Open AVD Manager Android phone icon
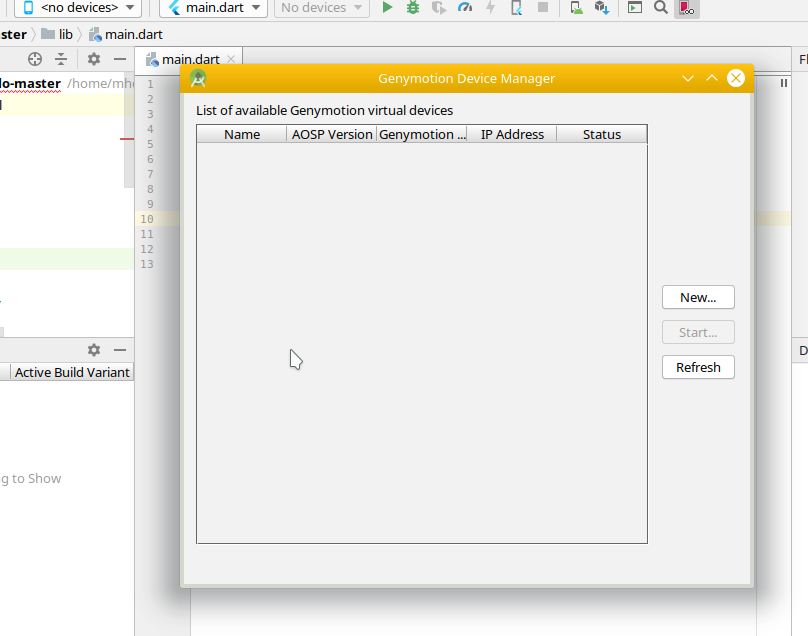This screenshot has width=808, height=636. coord(577,8)
